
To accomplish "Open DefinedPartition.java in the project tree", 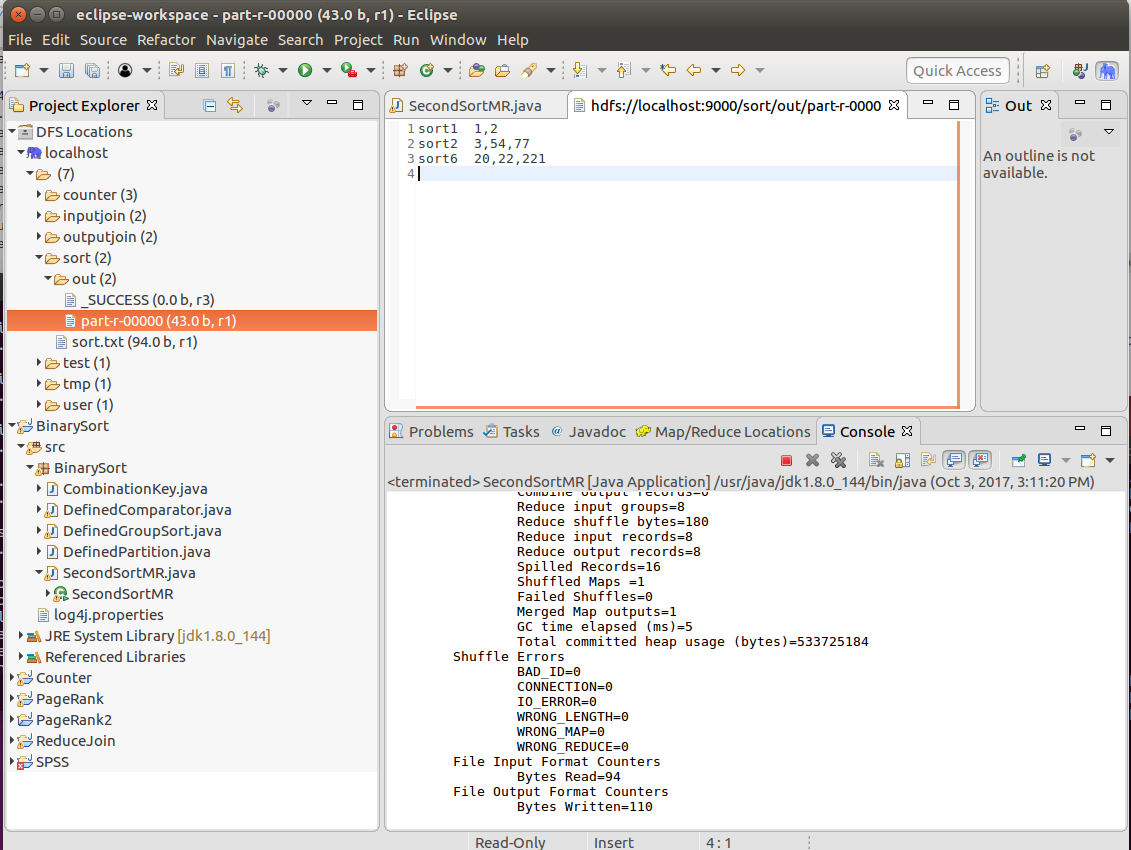I will (136, 552).
